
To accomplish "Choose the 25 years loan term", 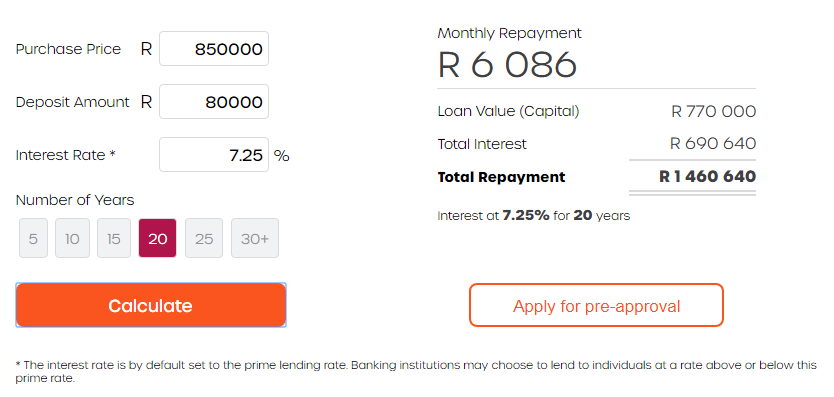I will point(204,238).
